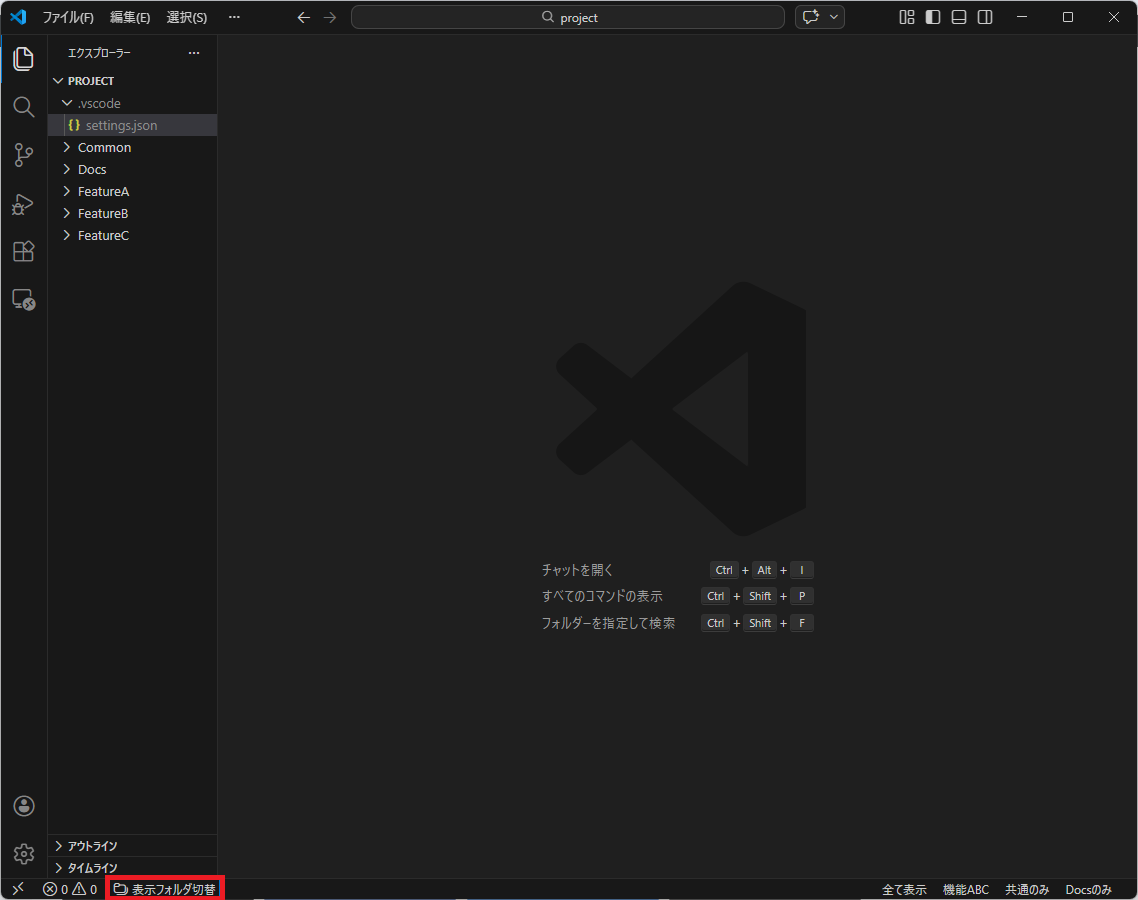Click 全て表示 in the status bar

(x=904, y=889)
